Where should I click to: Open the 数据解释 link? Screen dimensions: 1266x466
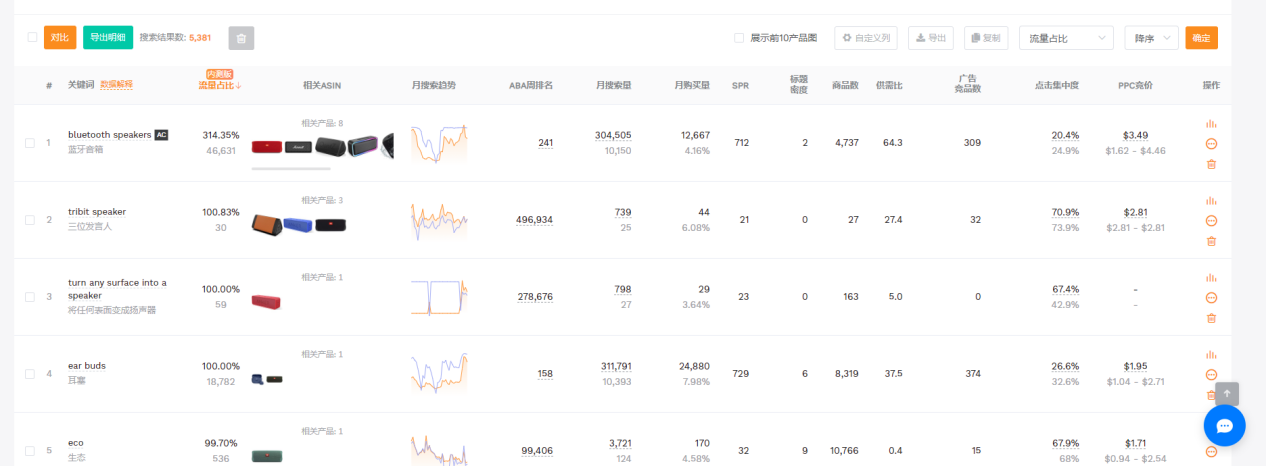pos(116,85)
